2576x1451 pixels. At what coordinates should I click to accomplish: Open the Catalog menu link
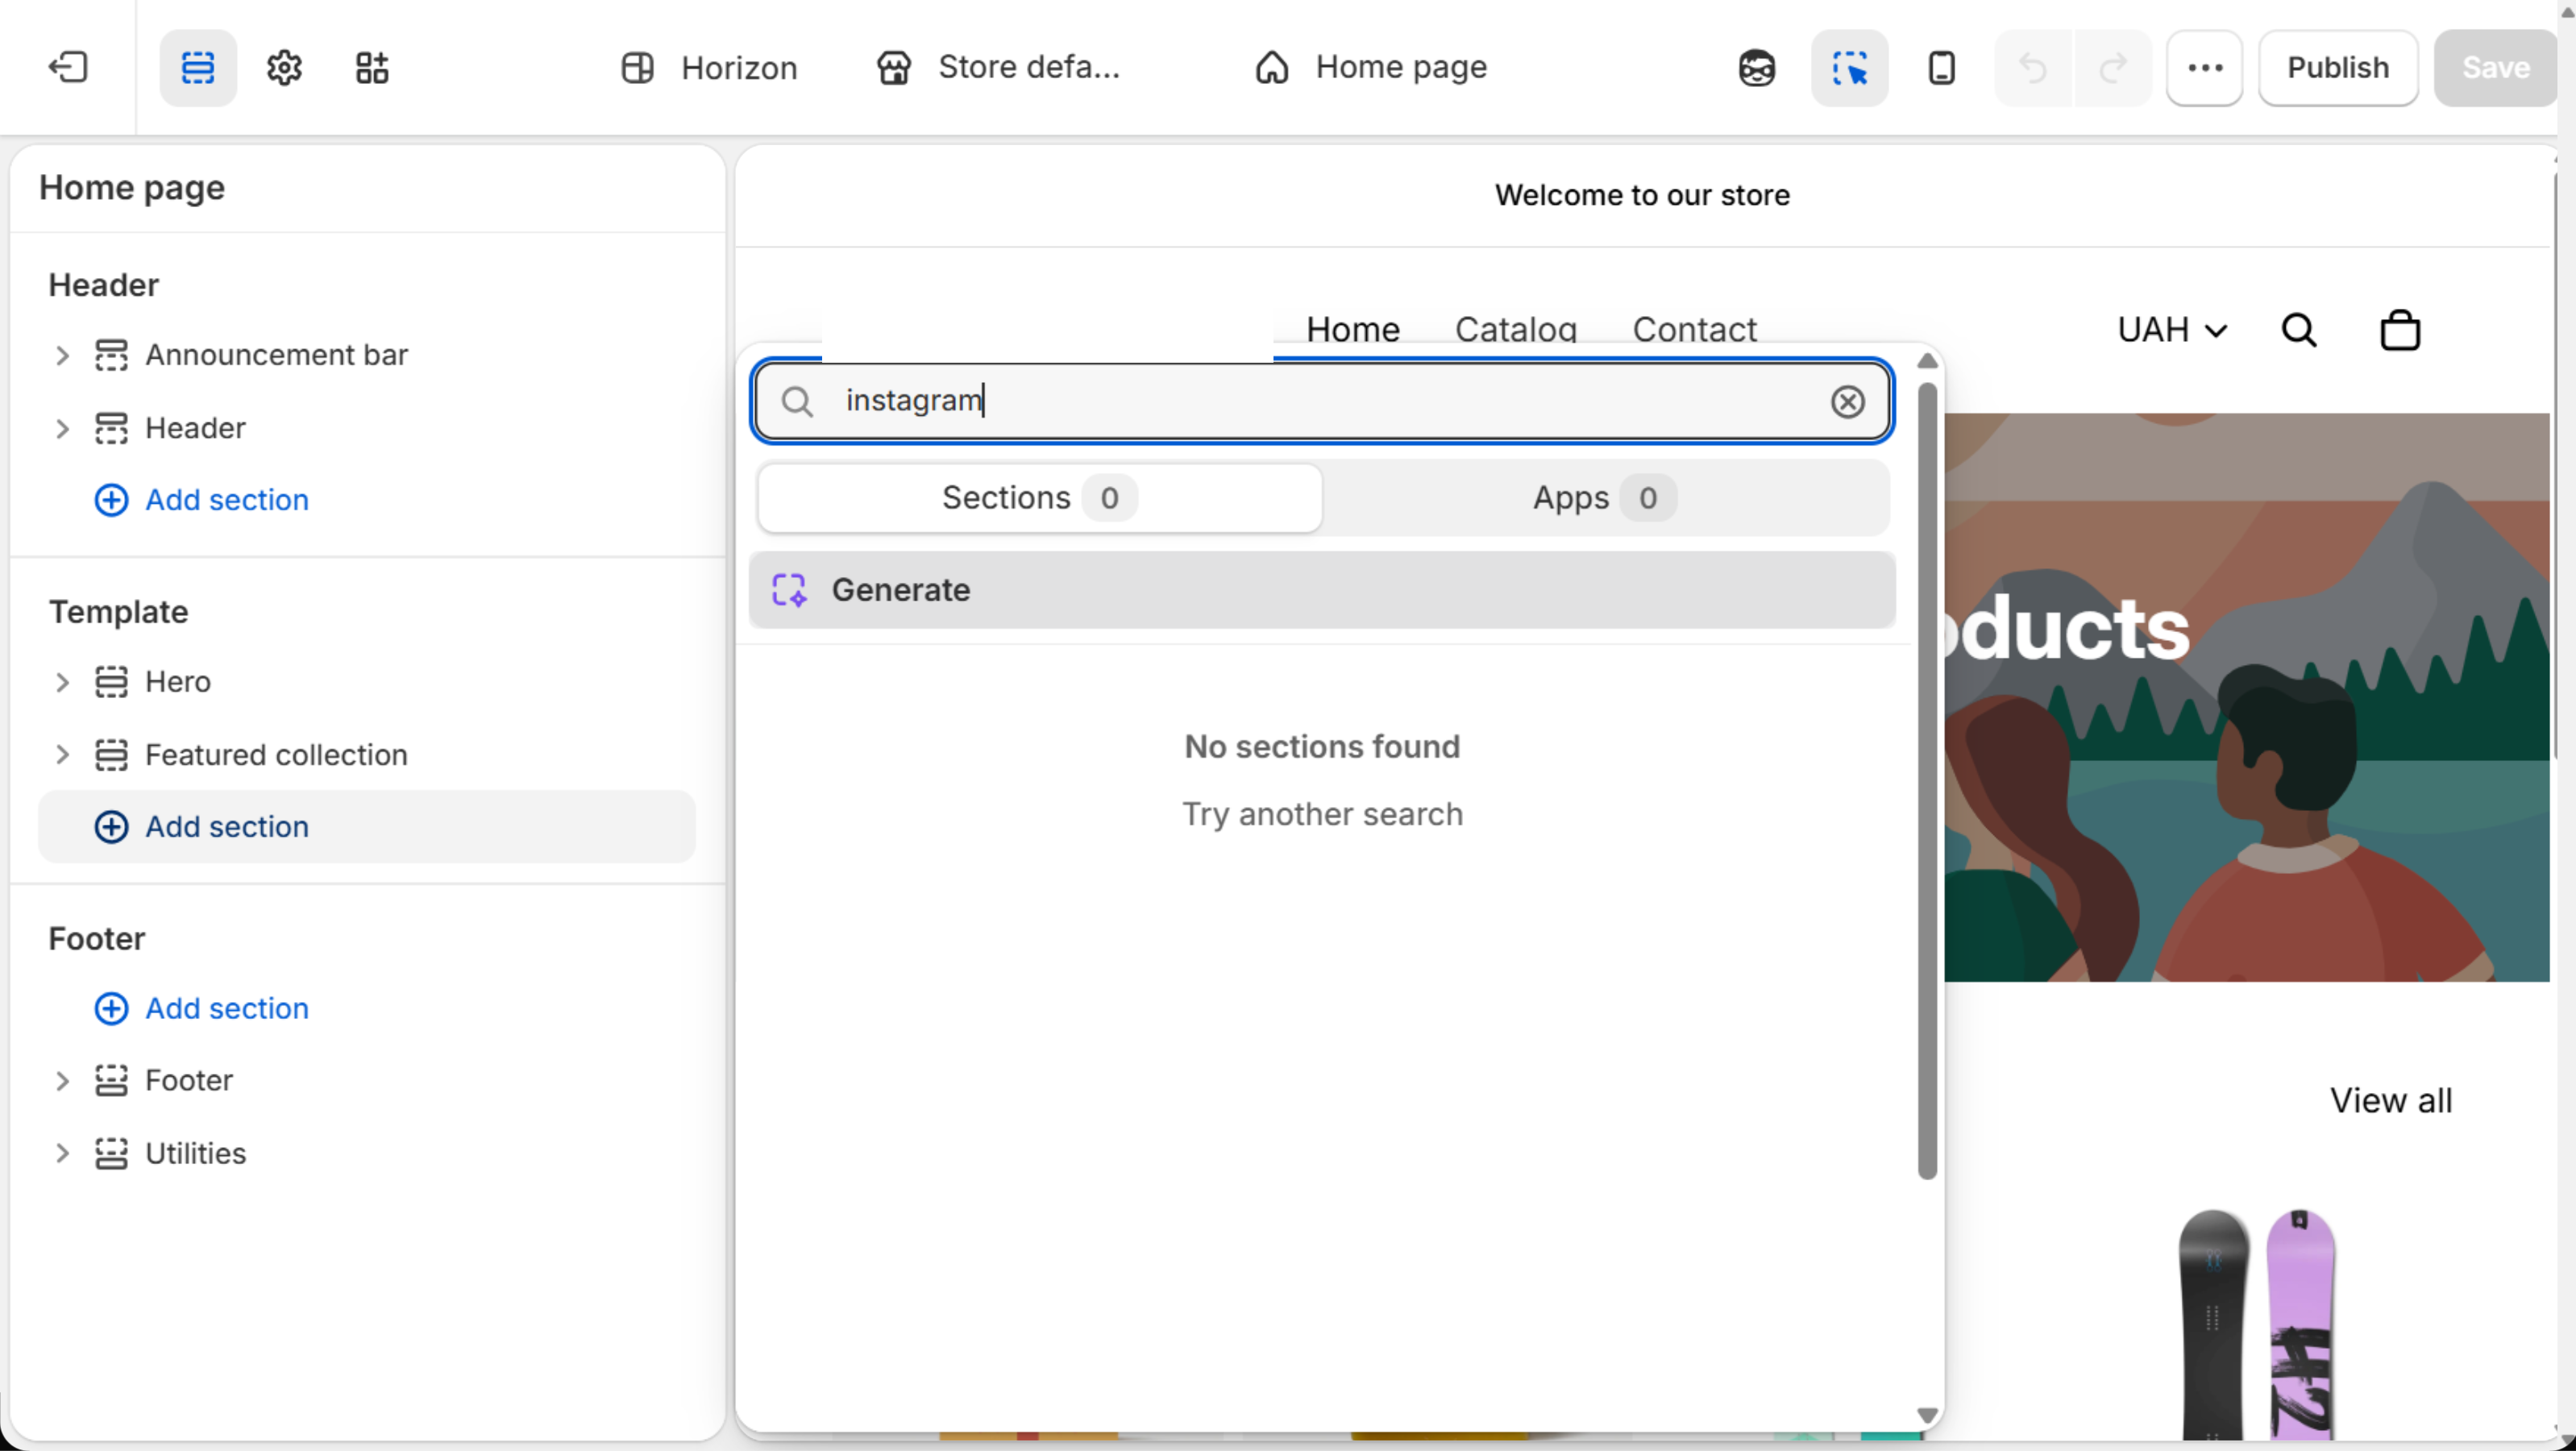[x=1515, y=329]
